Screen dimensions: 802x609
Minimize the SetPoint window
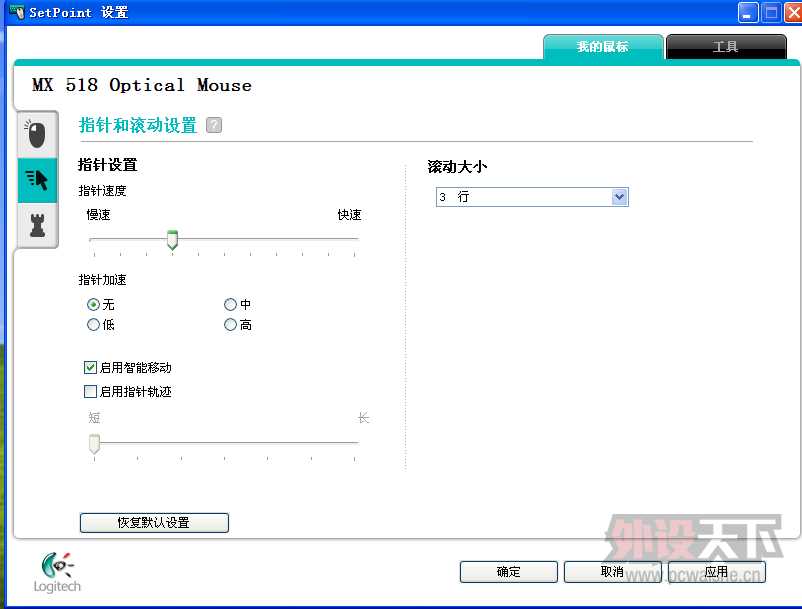coord(748,12)
